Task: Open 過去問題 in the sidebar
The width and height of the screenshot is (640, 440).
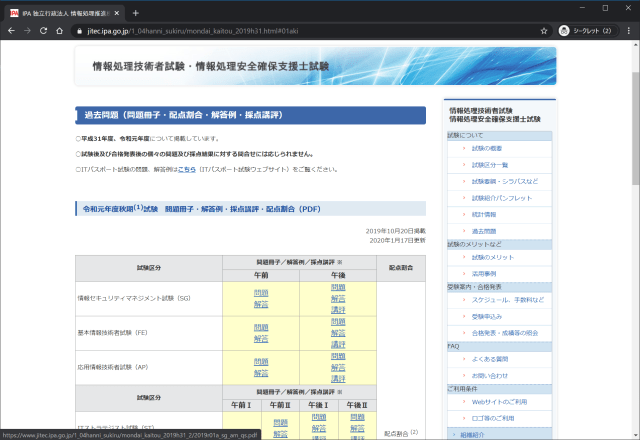Action: pos(484,231)
